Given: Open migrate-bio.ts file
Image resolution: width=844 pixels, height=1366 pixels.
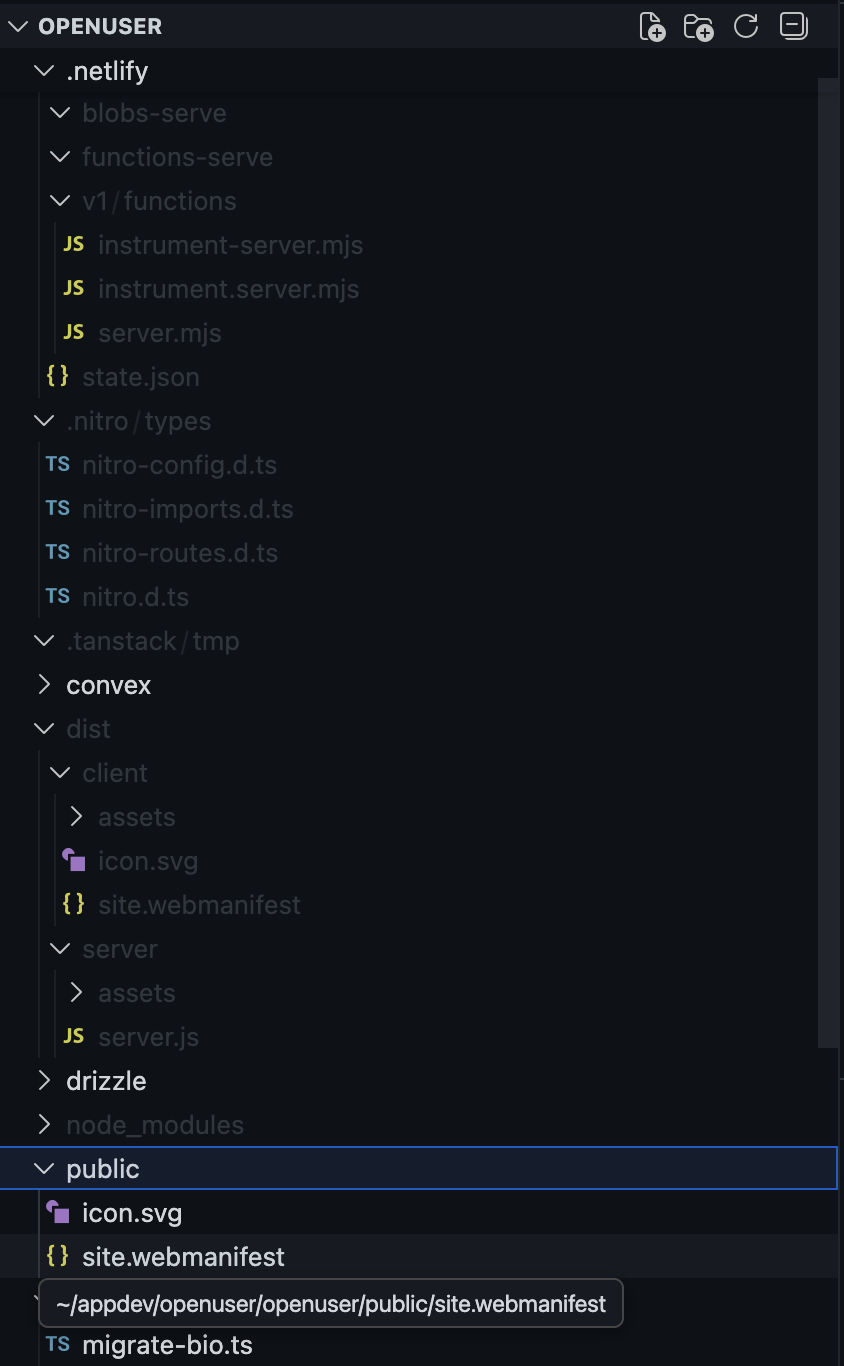Looking at the screenshot, I should click(167, 1345).
